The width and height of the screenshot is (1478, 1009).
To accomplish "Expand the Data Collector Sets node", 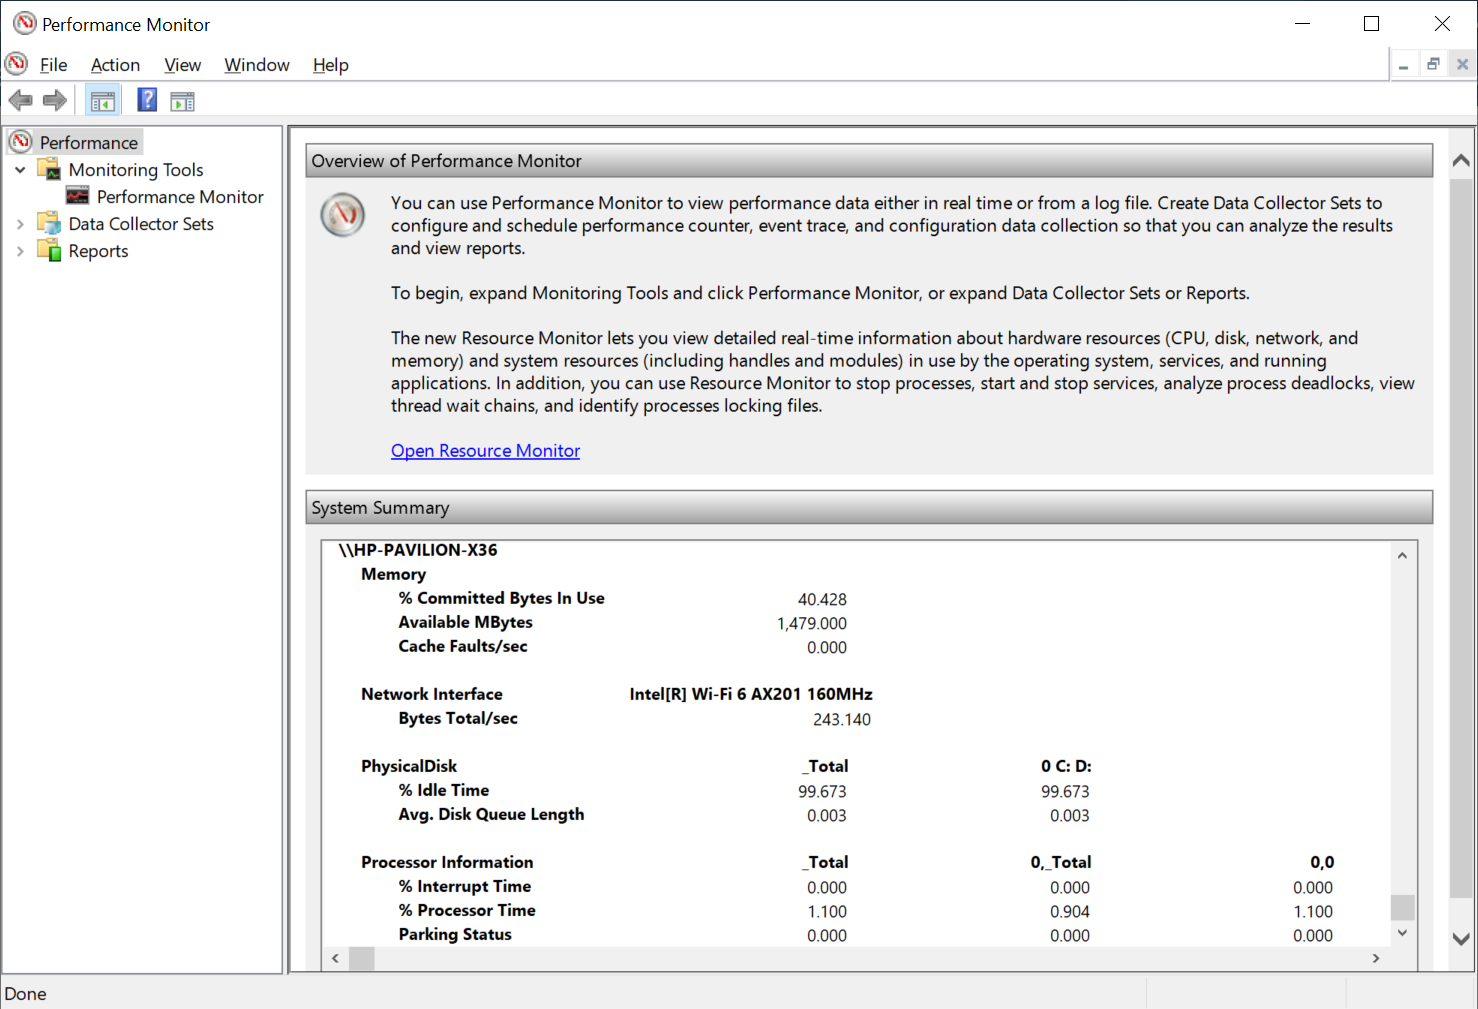I will (x=20, y=224).
